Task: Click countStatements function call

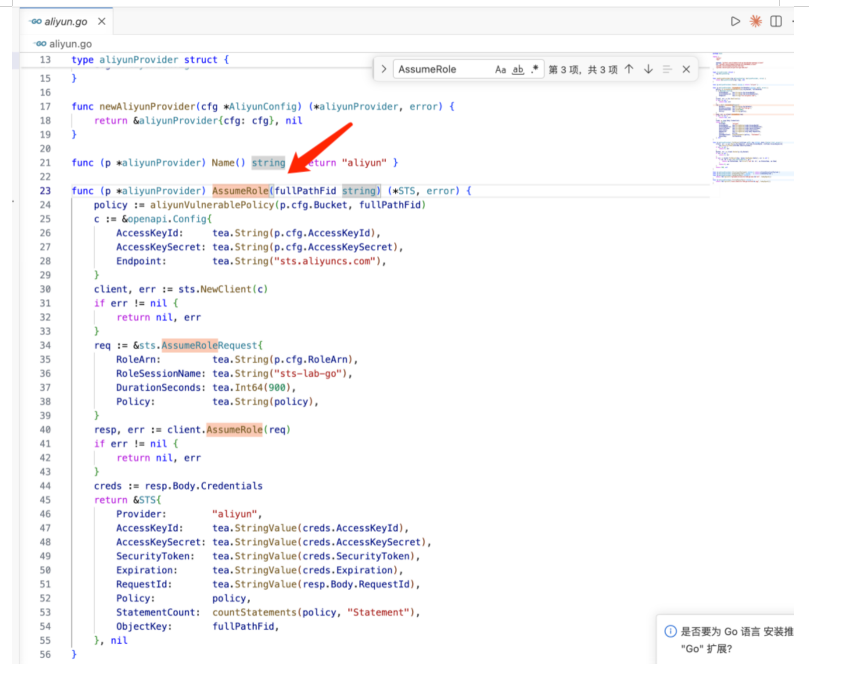Action: coord(254,612)
